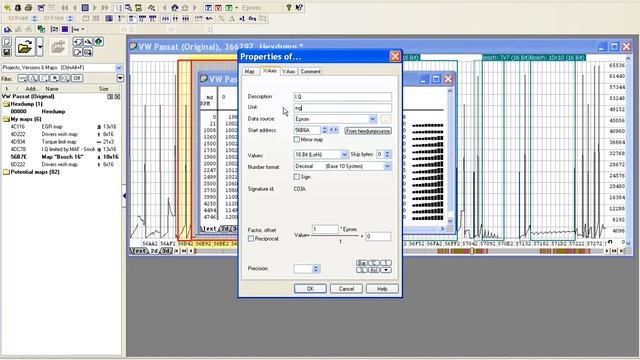This screenshot has width=640, height=360.
Task: Select the green view-mode icon left of Eprom
Action: (x=228, y=8)
